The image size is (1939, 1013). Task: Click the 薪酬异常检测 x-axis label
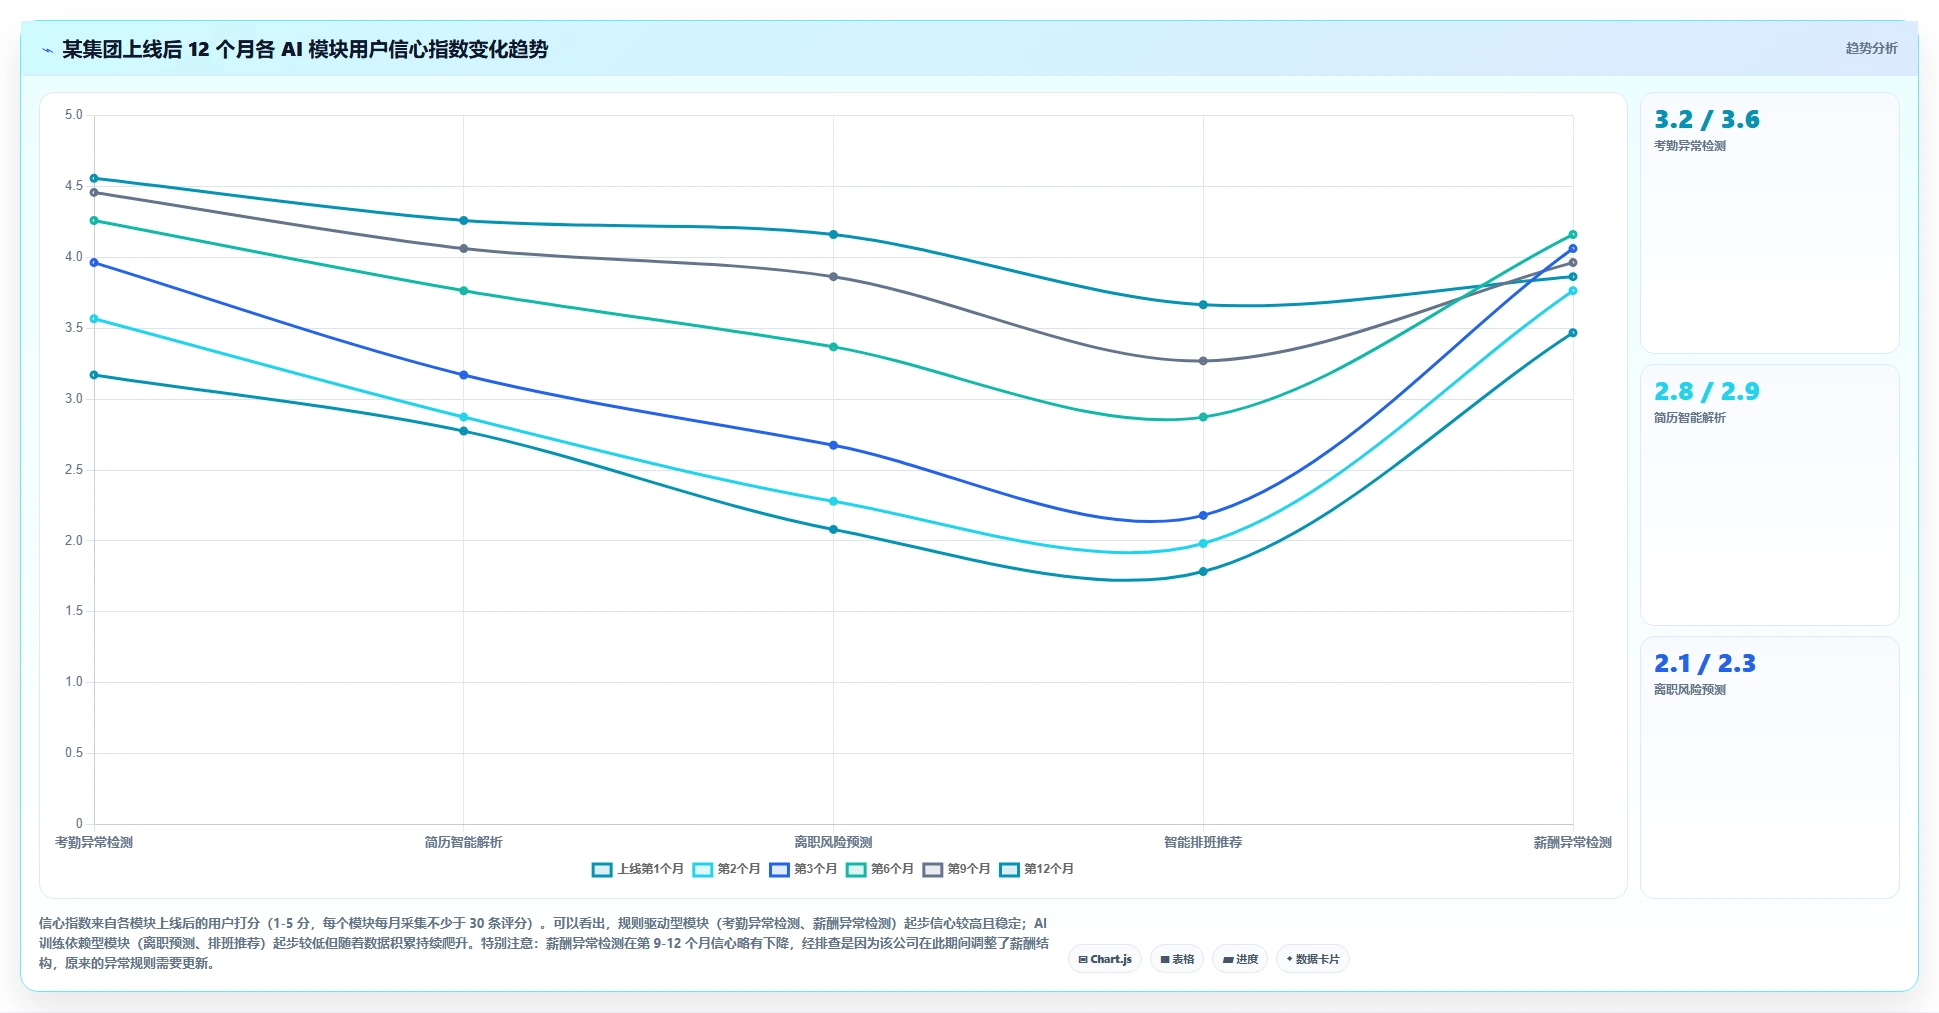click(1572, 842)
